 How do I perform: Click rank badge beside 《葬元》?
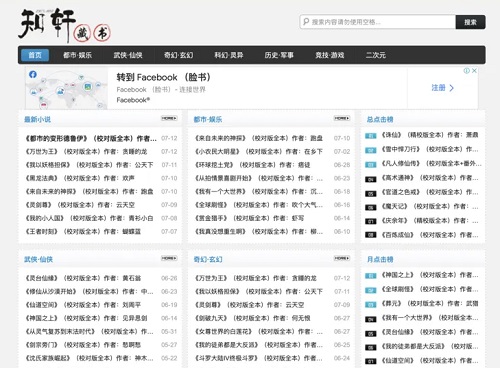(370, 305)
